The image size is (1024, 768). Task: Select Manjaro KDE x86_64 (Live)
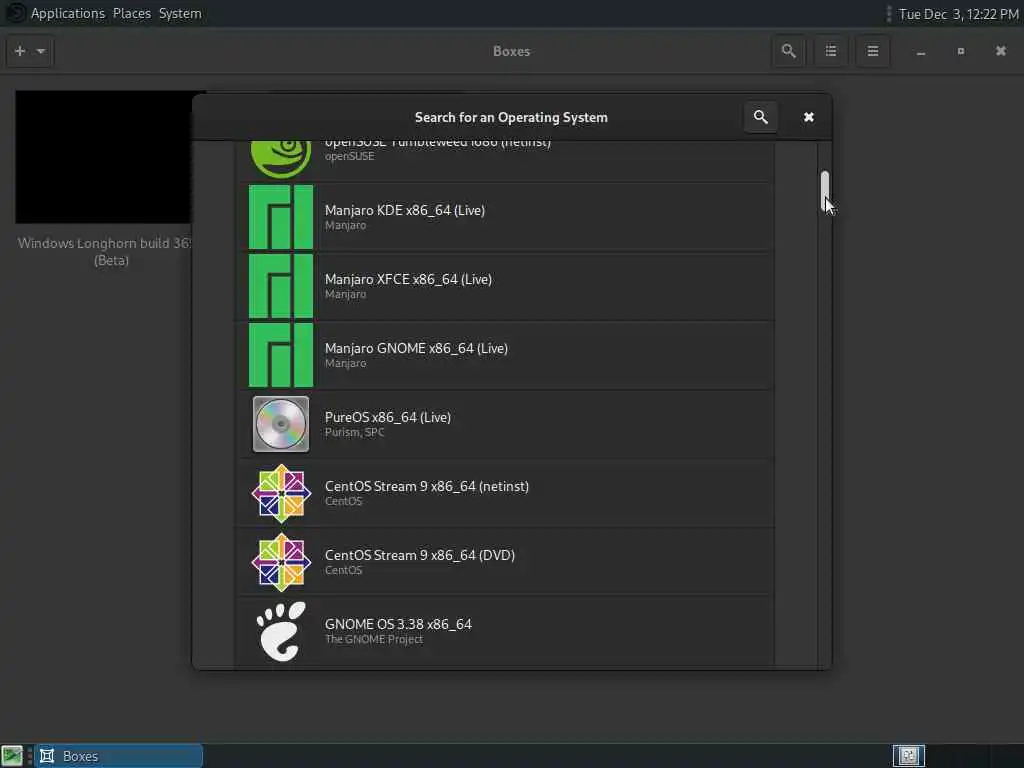point(505,217)
